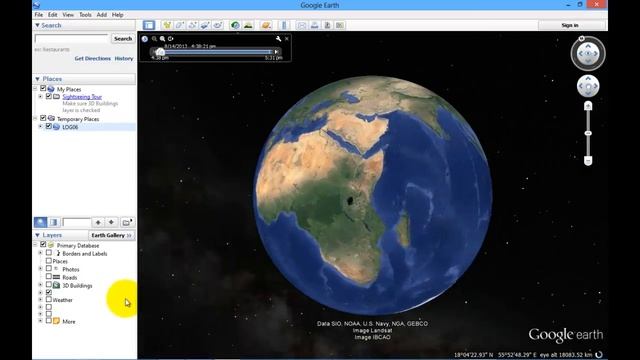This screenshot has width=640, height=360.
Task: Click the Add Placemark pushpin icon
Action: [167, 25]
